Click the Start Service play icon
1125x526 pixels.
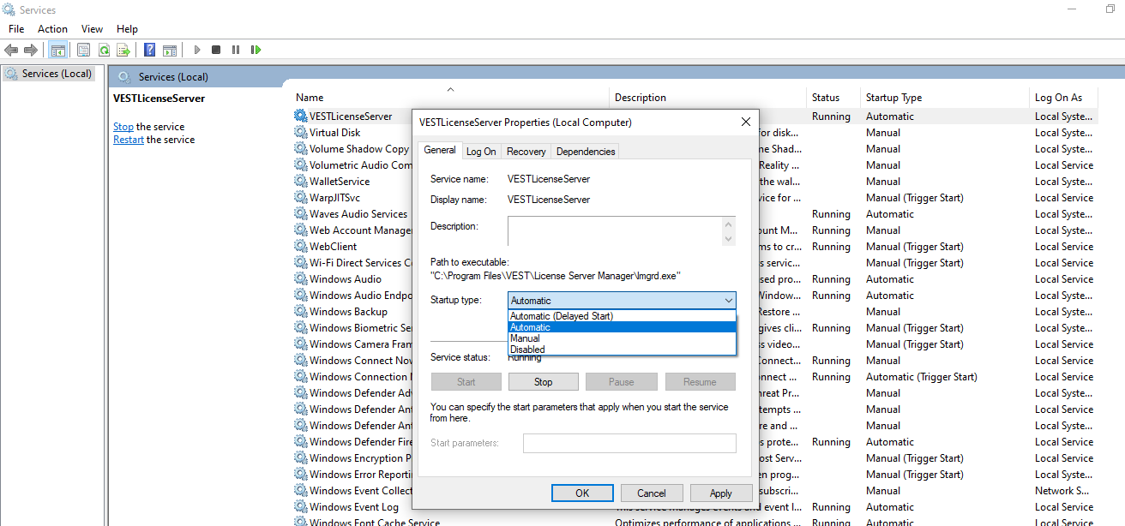tap(197, 50)
